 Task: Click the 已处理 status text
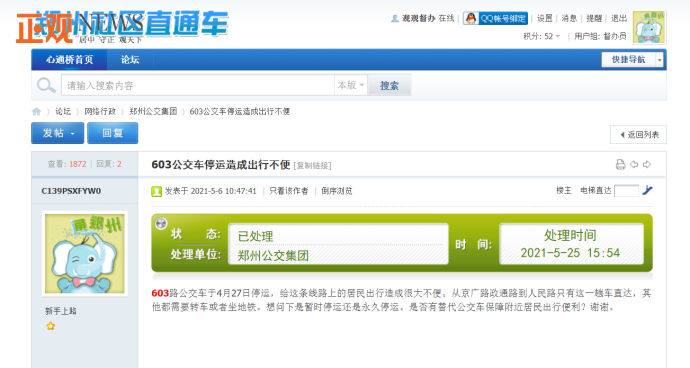pos(255,236)
